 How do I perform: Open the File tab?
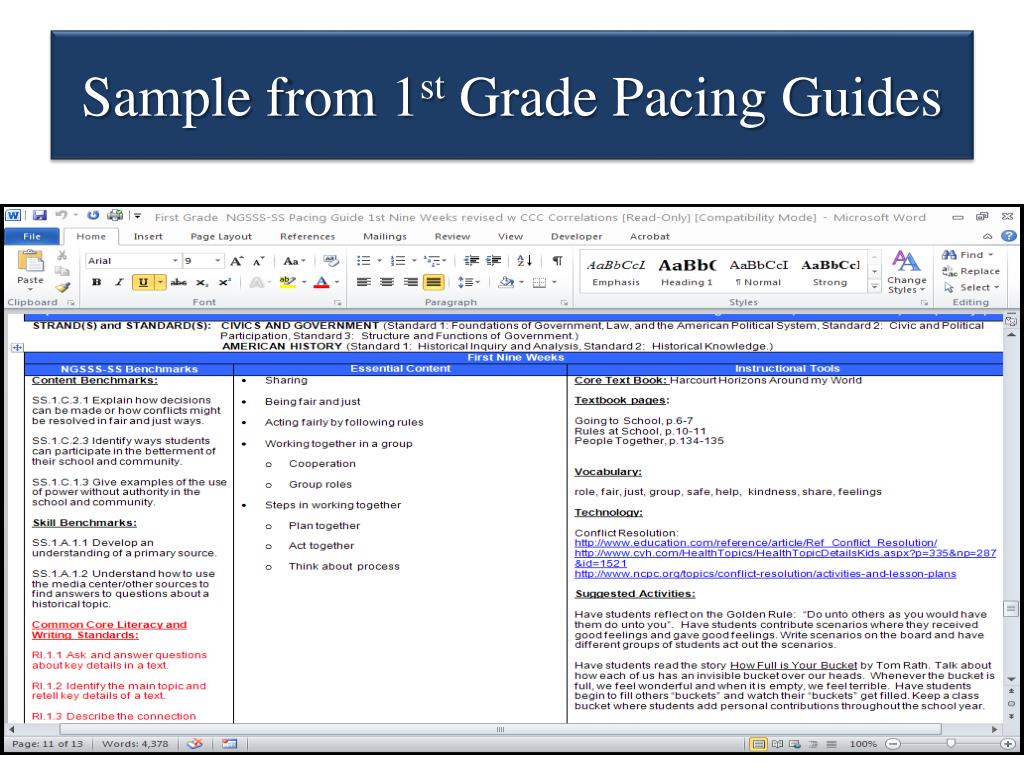coord(31,236)
